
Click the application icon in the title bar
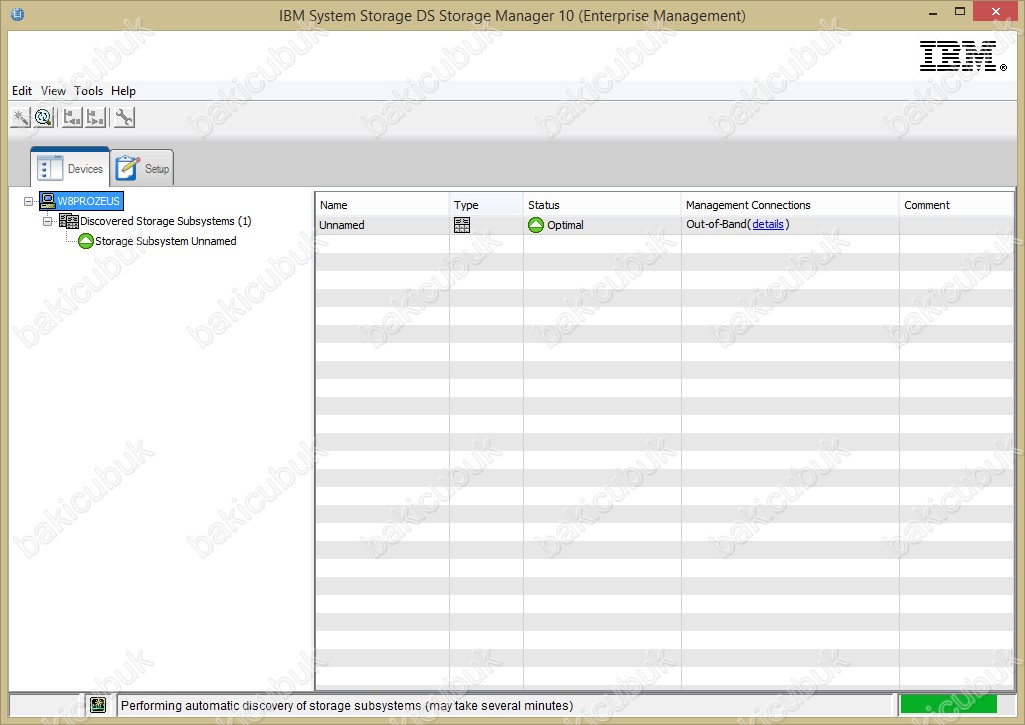click(x=18, y=14)
